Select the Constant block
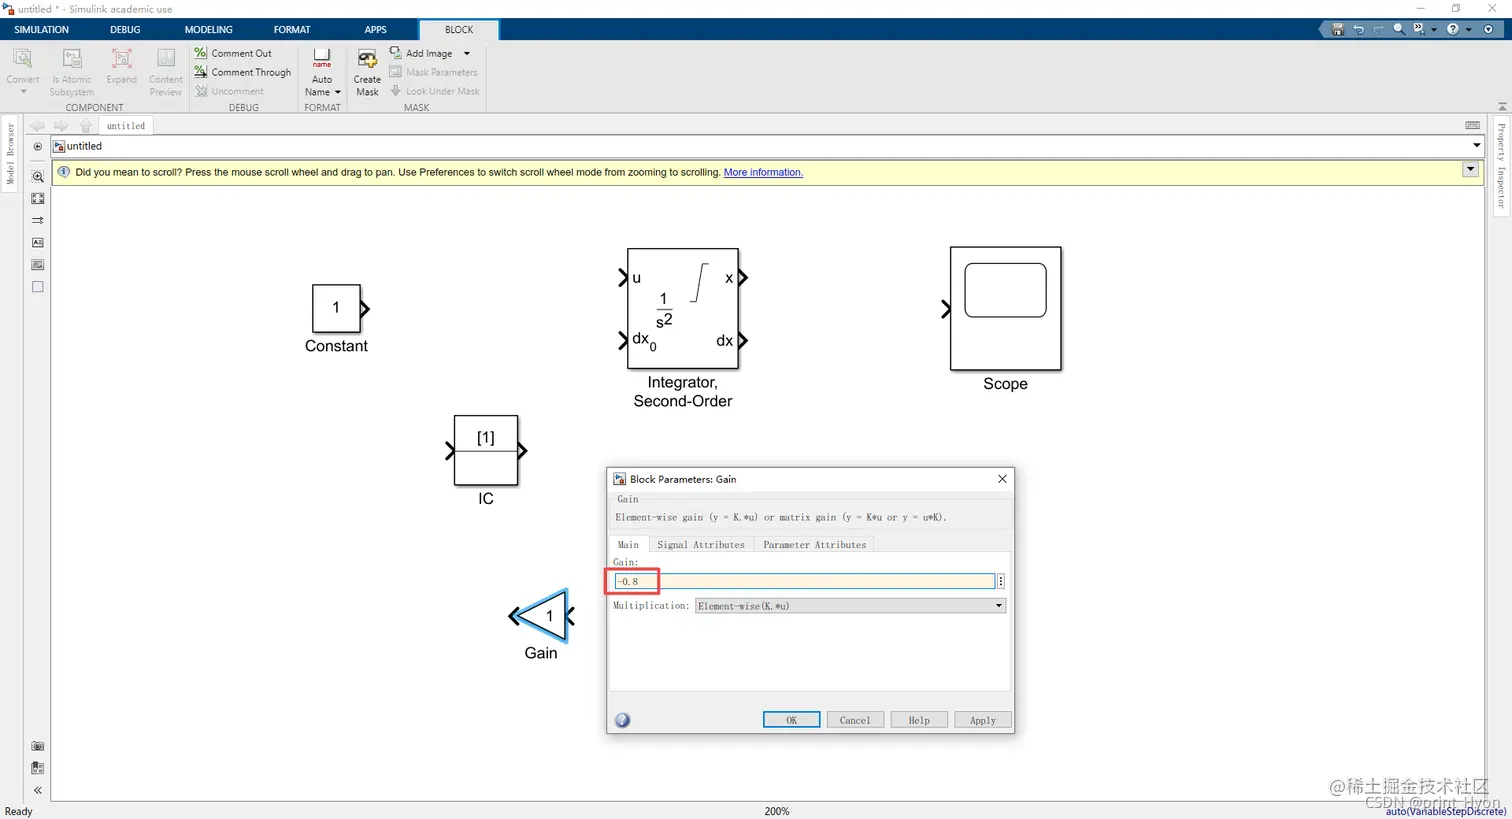Screen dimensions: 1512x819 pyautogui.click(x=336, y=308)
